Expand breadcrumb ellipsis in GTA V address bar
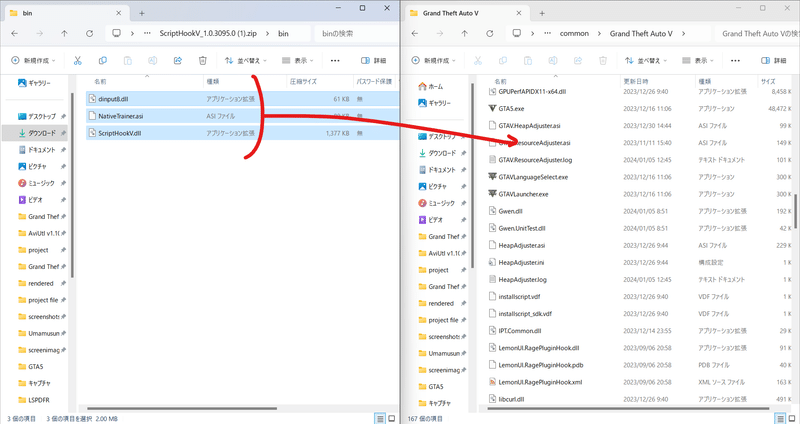Viewport: 800px width, 424px height. [x=547, y=34]
